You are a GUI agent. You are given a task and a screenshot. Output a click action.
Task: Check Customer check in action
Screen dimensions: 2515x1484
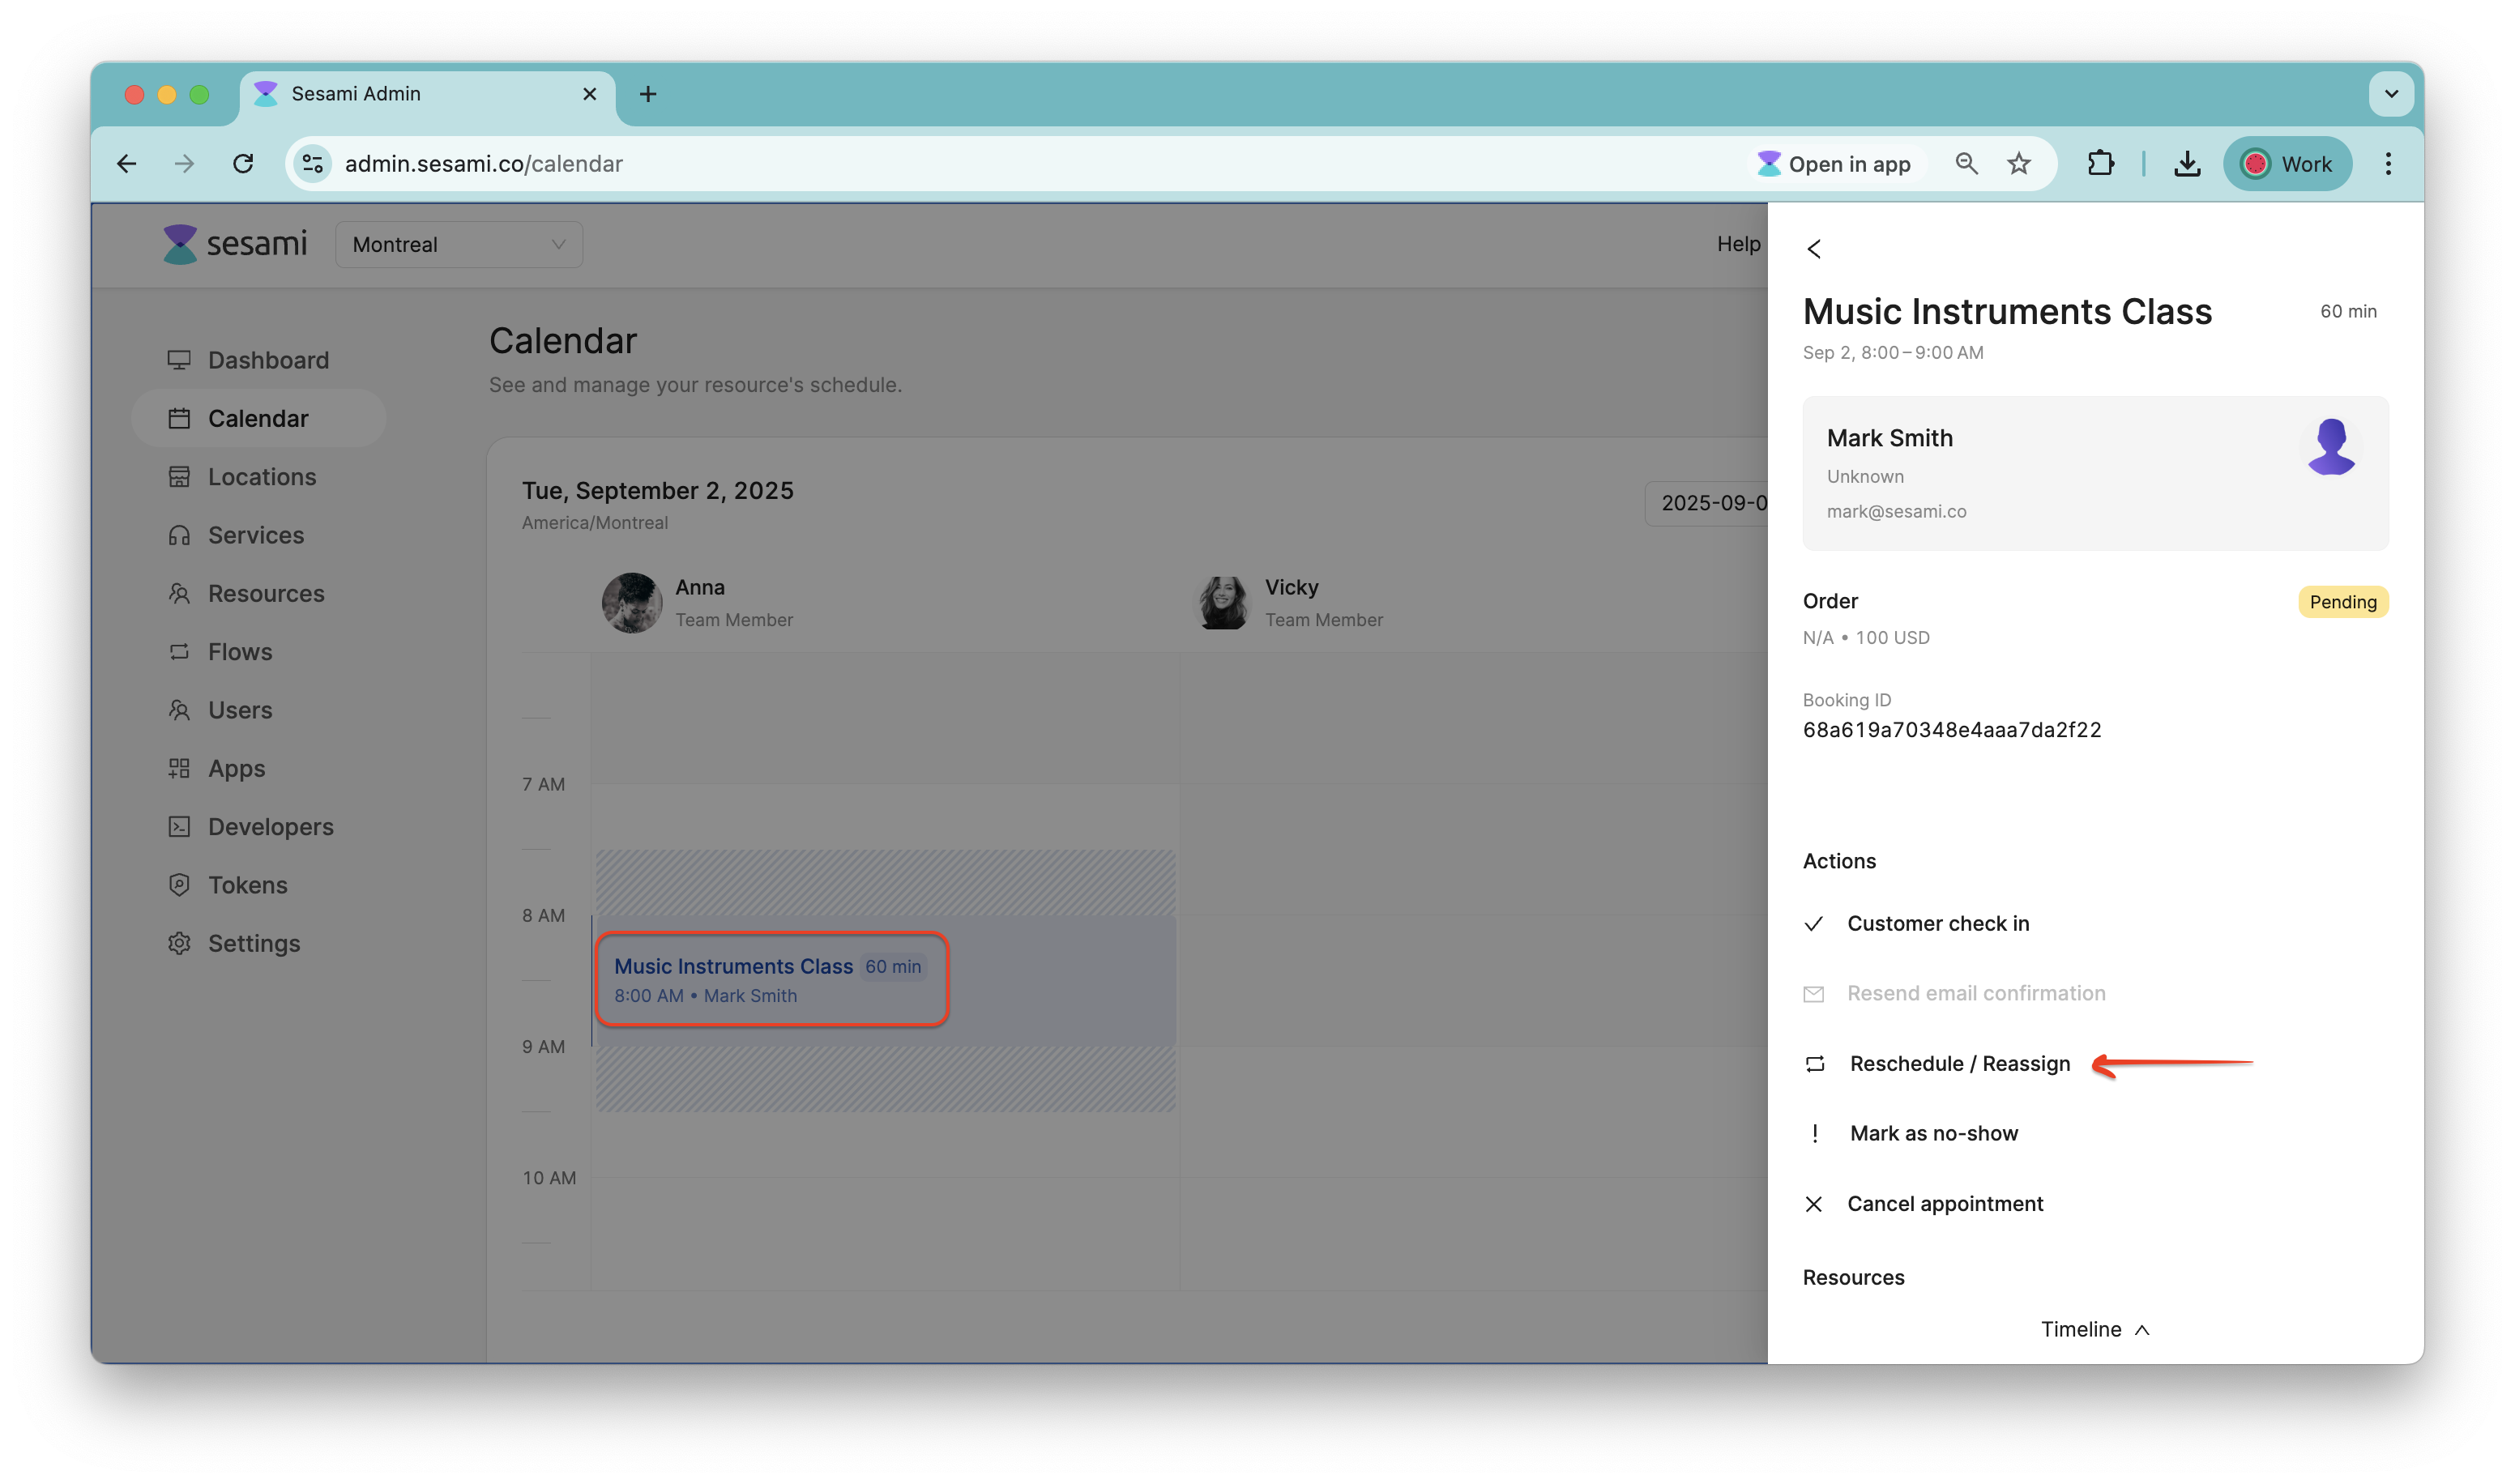click(x=1938, y=923)
